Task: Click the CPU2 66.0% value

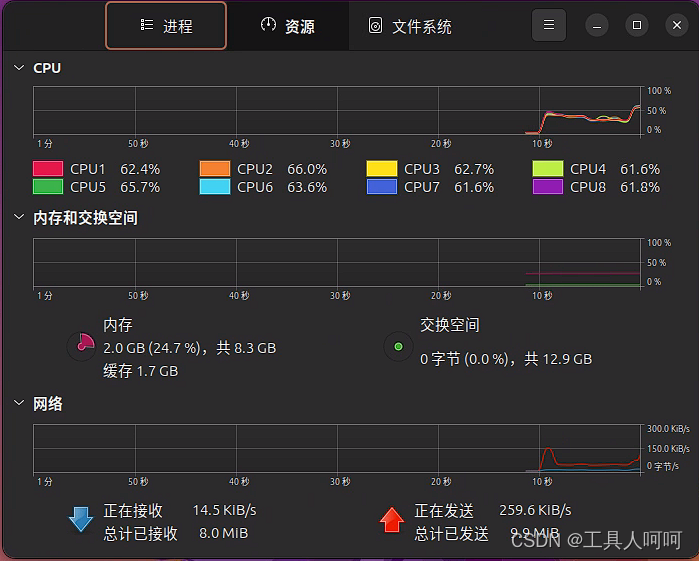Action: [x=307, y=169]
